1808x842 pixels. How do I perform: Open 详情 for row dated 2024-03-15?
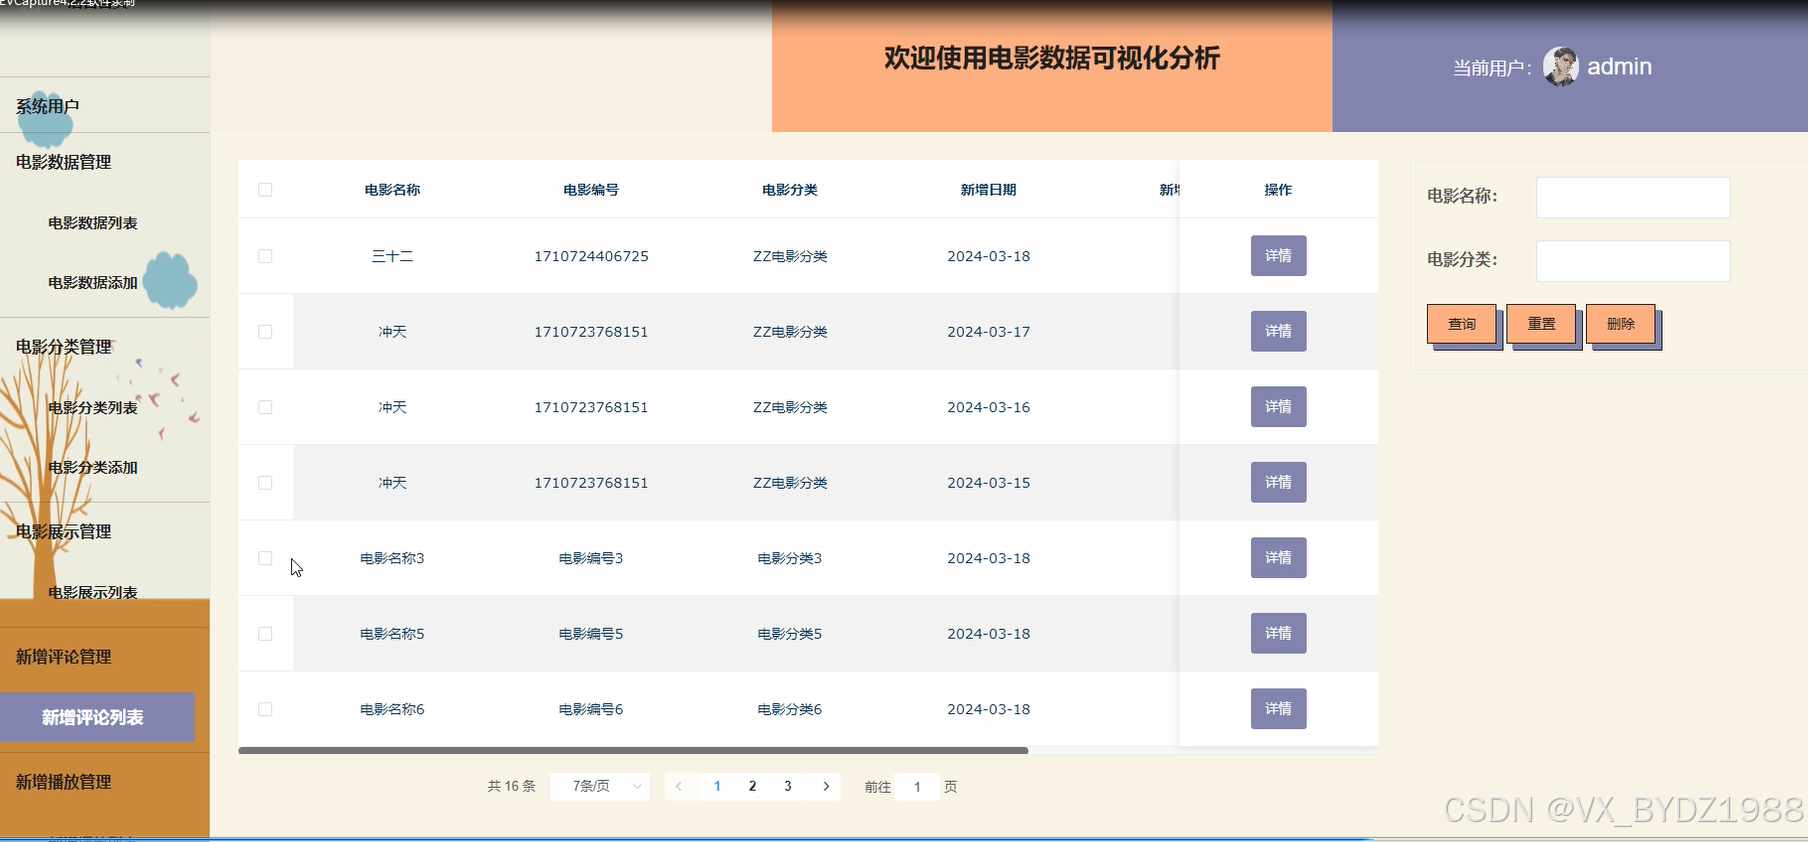1278,482
